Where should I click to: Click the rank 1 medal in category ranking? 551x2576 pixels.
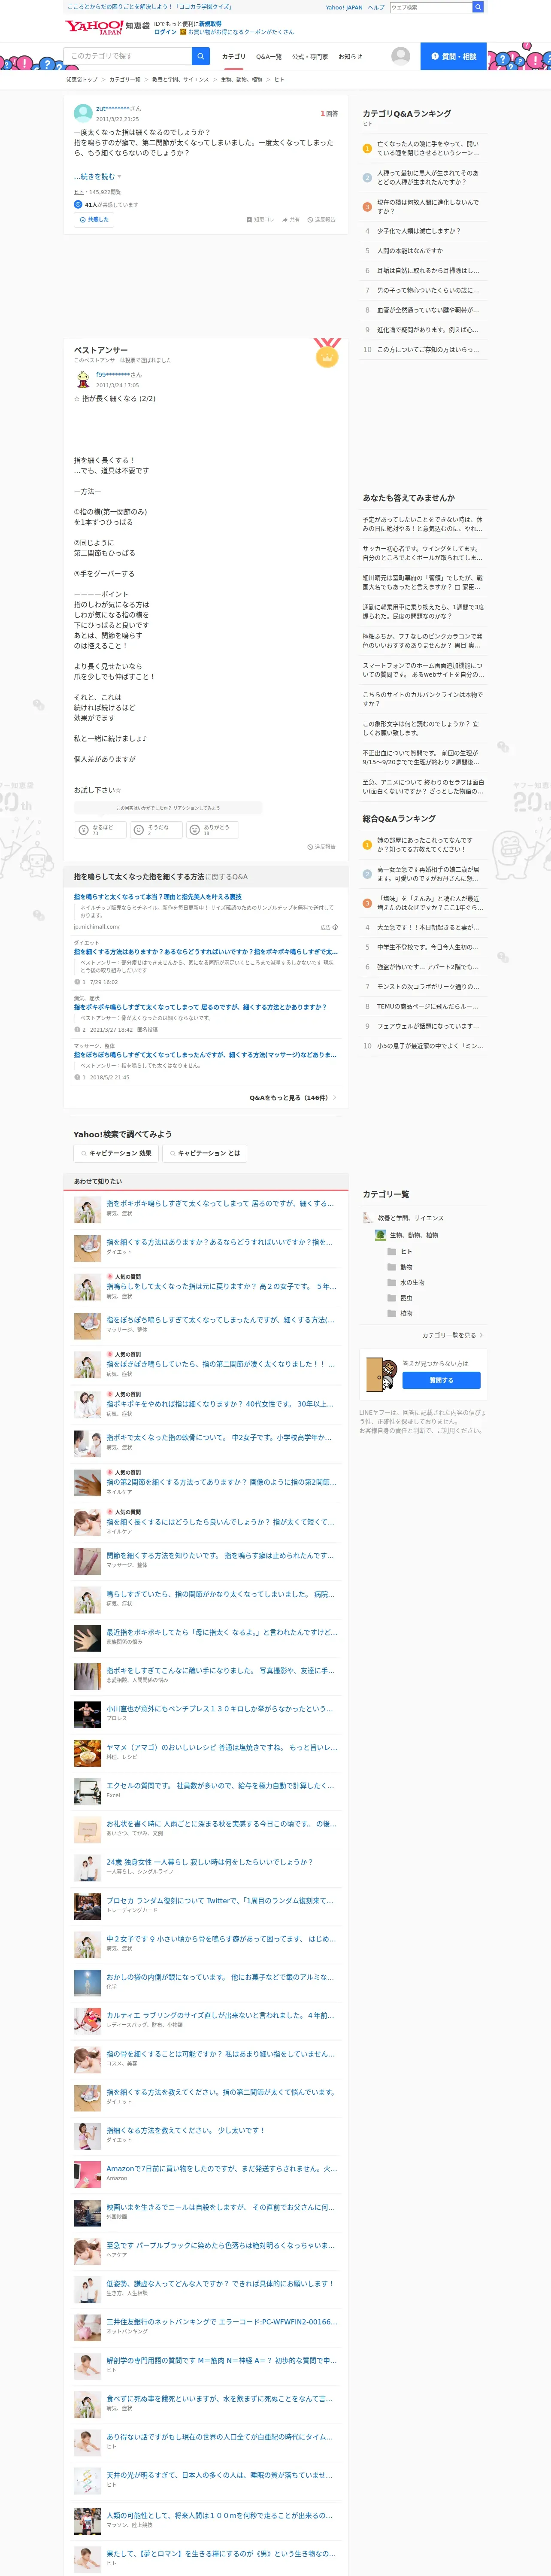tap(367, 148)
